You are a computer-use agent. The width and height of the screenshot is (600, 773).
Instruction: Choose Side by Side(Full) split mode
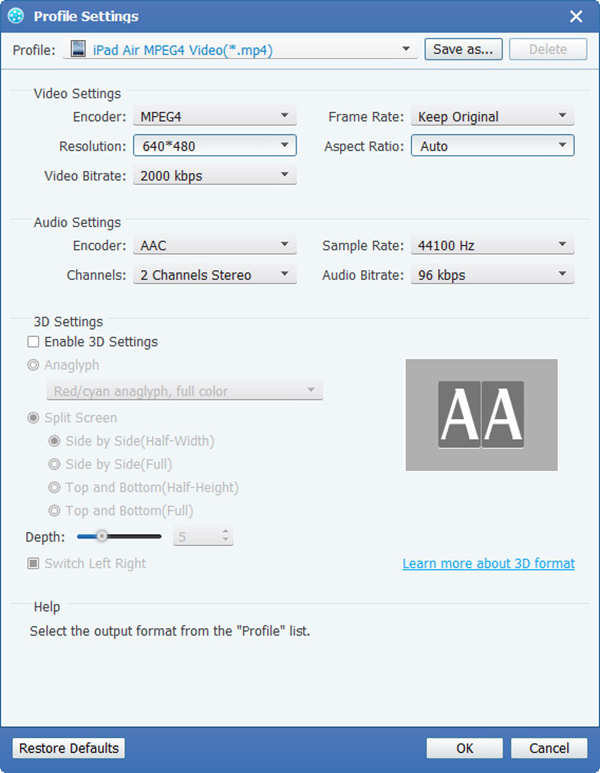coord(55,464)
